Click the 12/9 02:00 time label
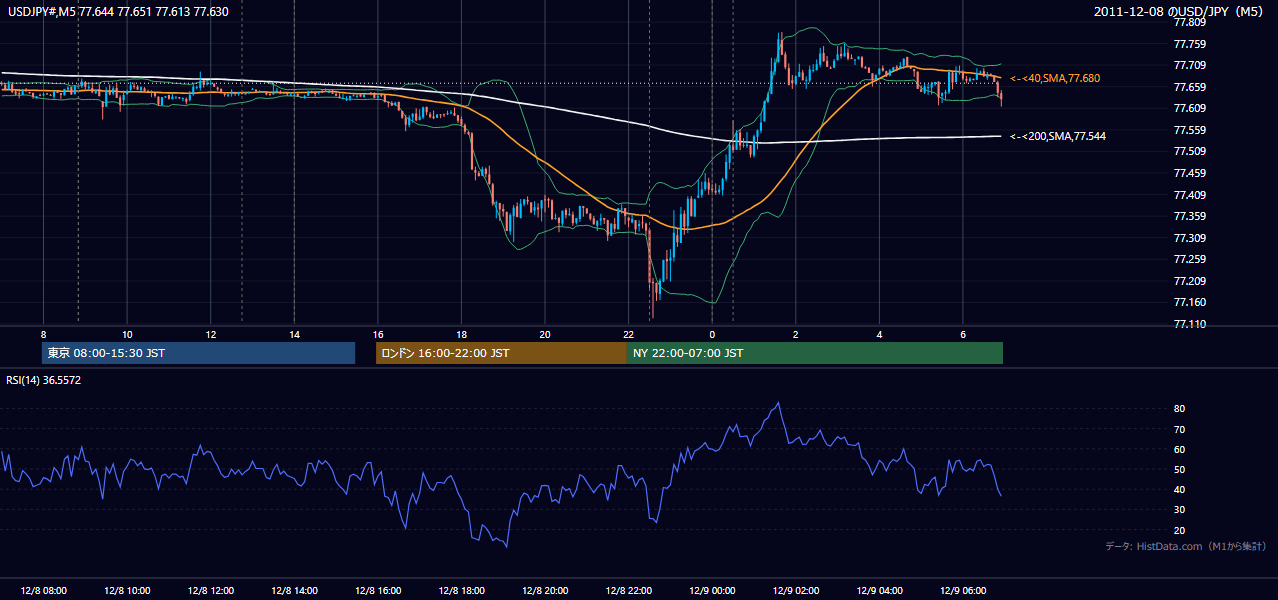This screenshot has width=1278, height=600. pyautogui.click(x=795, y=591)
